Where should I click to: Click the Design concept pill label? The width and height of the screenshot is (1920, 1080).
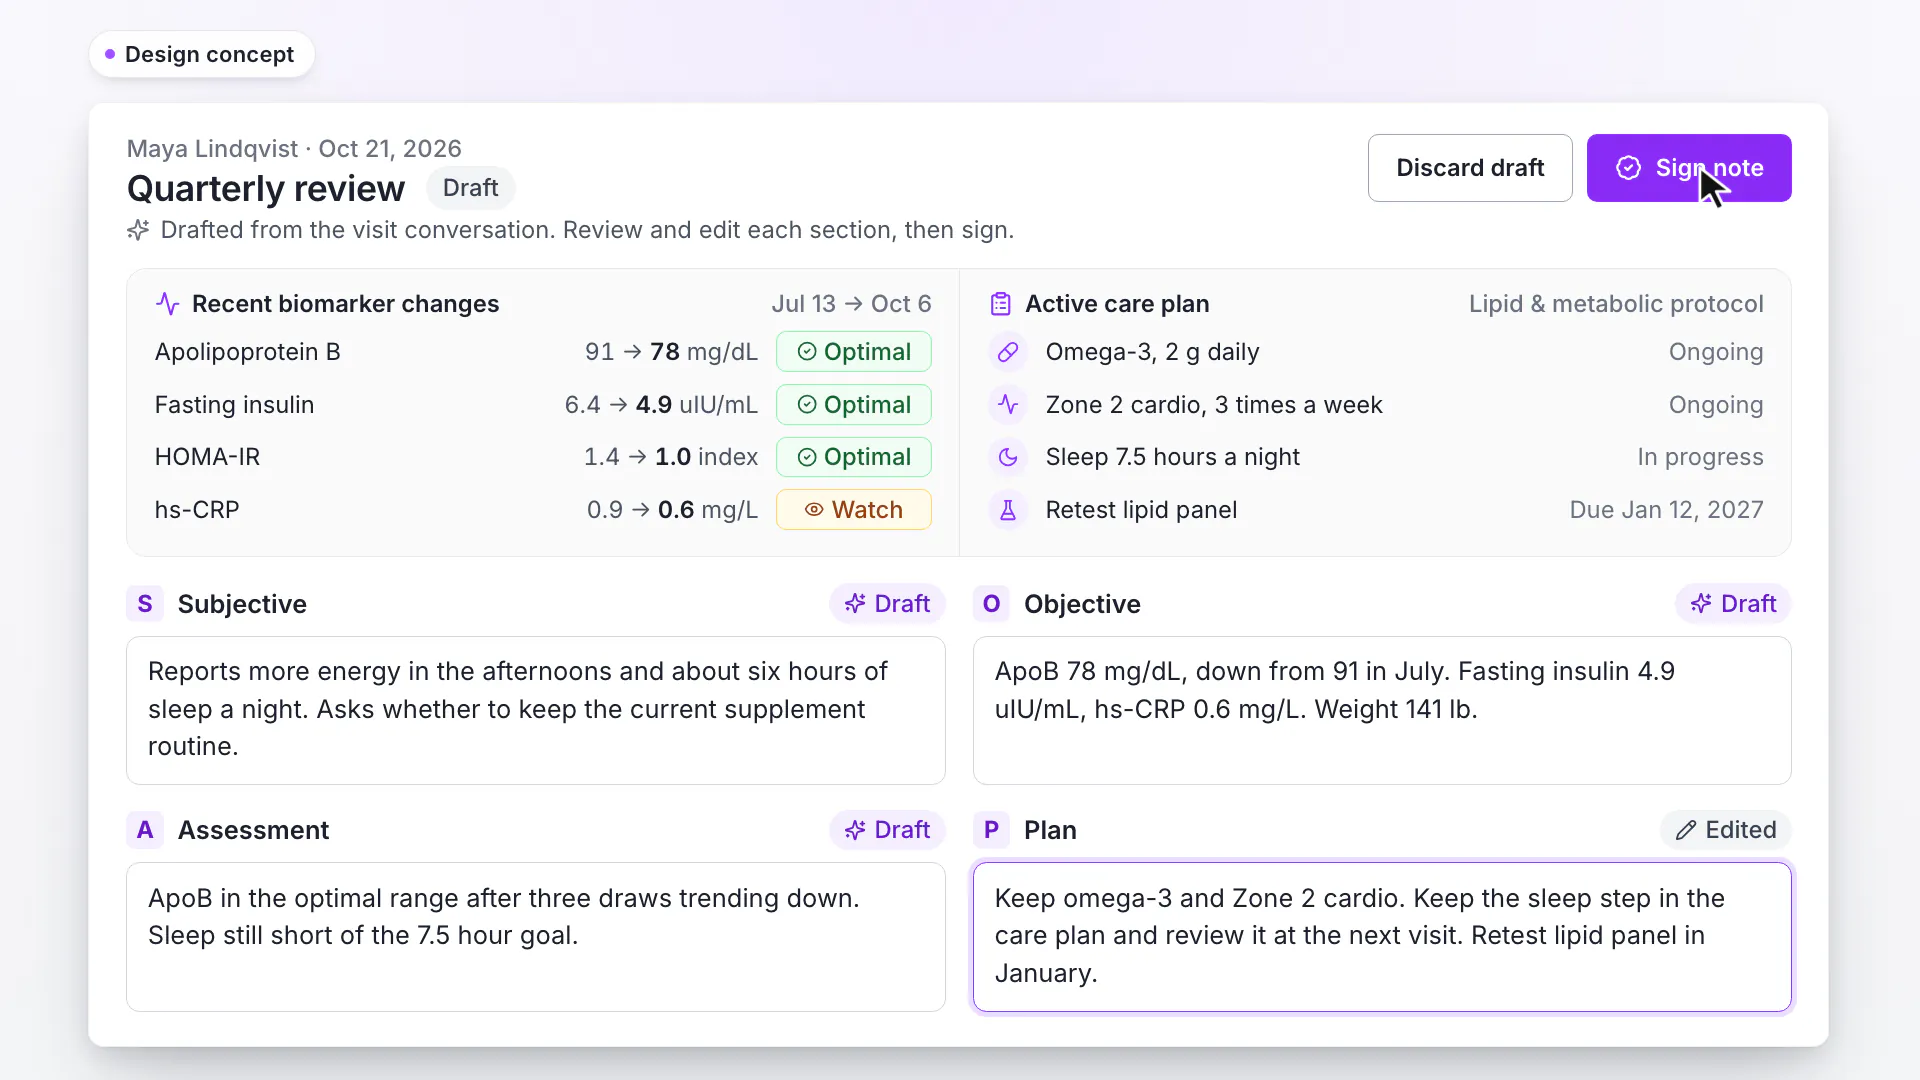pos(202,54)
